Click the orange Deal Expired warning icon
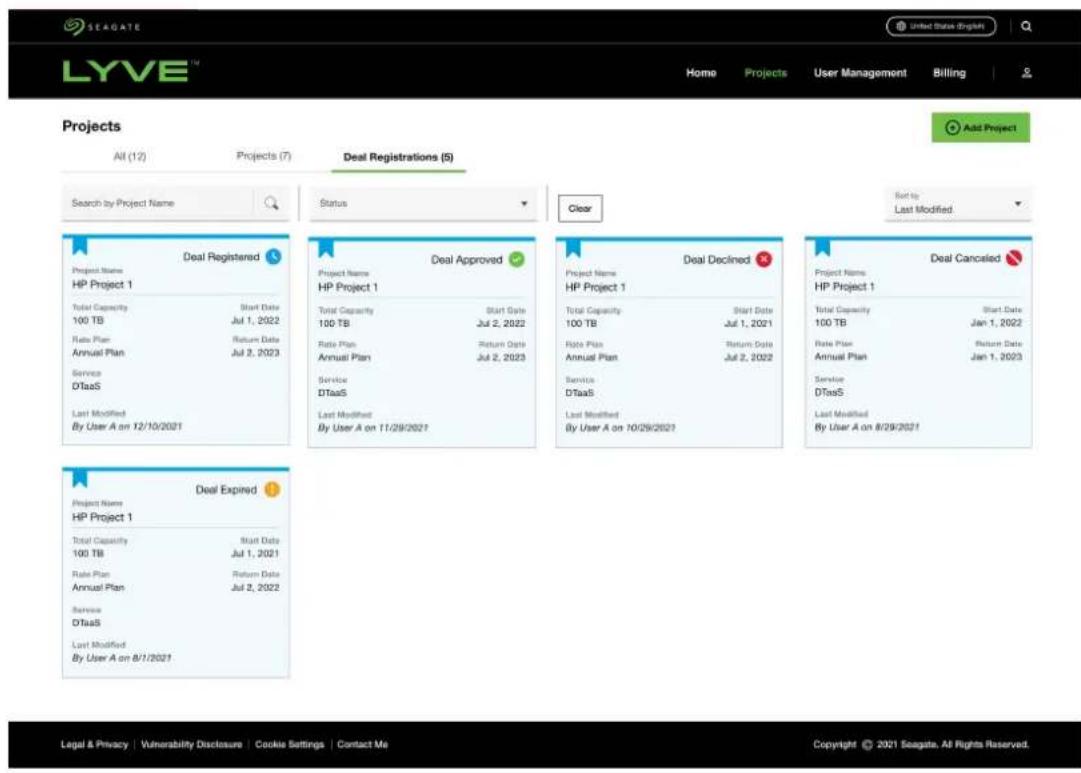This screenshot has width=1081, height=773. (272, 490)
